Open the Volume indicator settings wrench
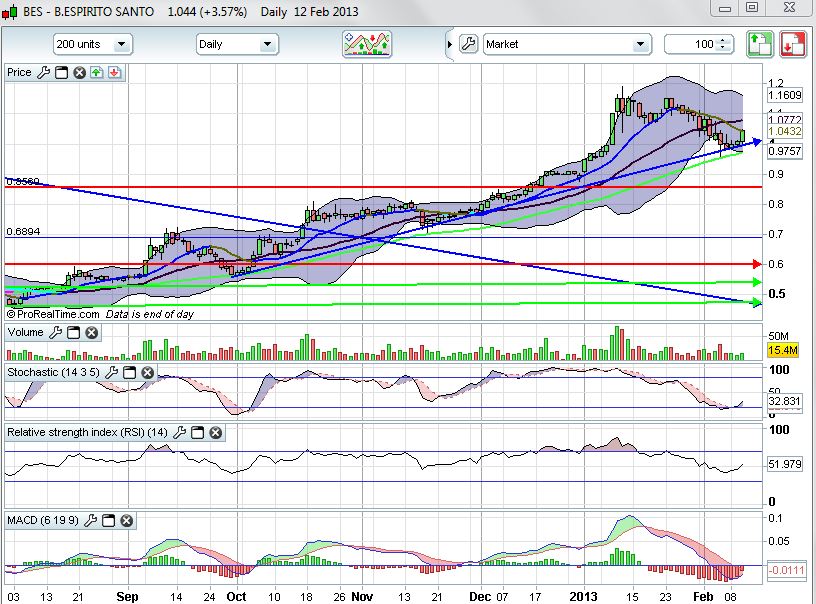This screenshot has height=604, width=816. click(56, 332)
